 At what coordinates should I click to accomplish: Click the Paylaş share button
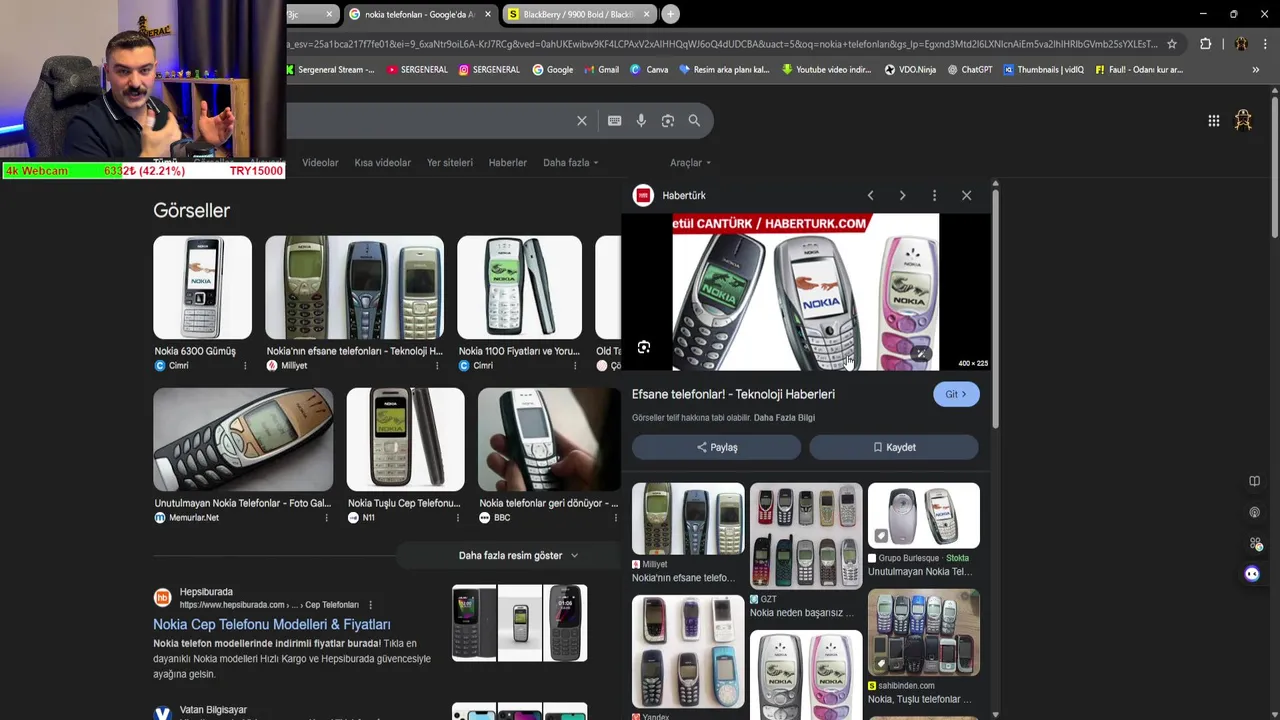pos(716,448)
